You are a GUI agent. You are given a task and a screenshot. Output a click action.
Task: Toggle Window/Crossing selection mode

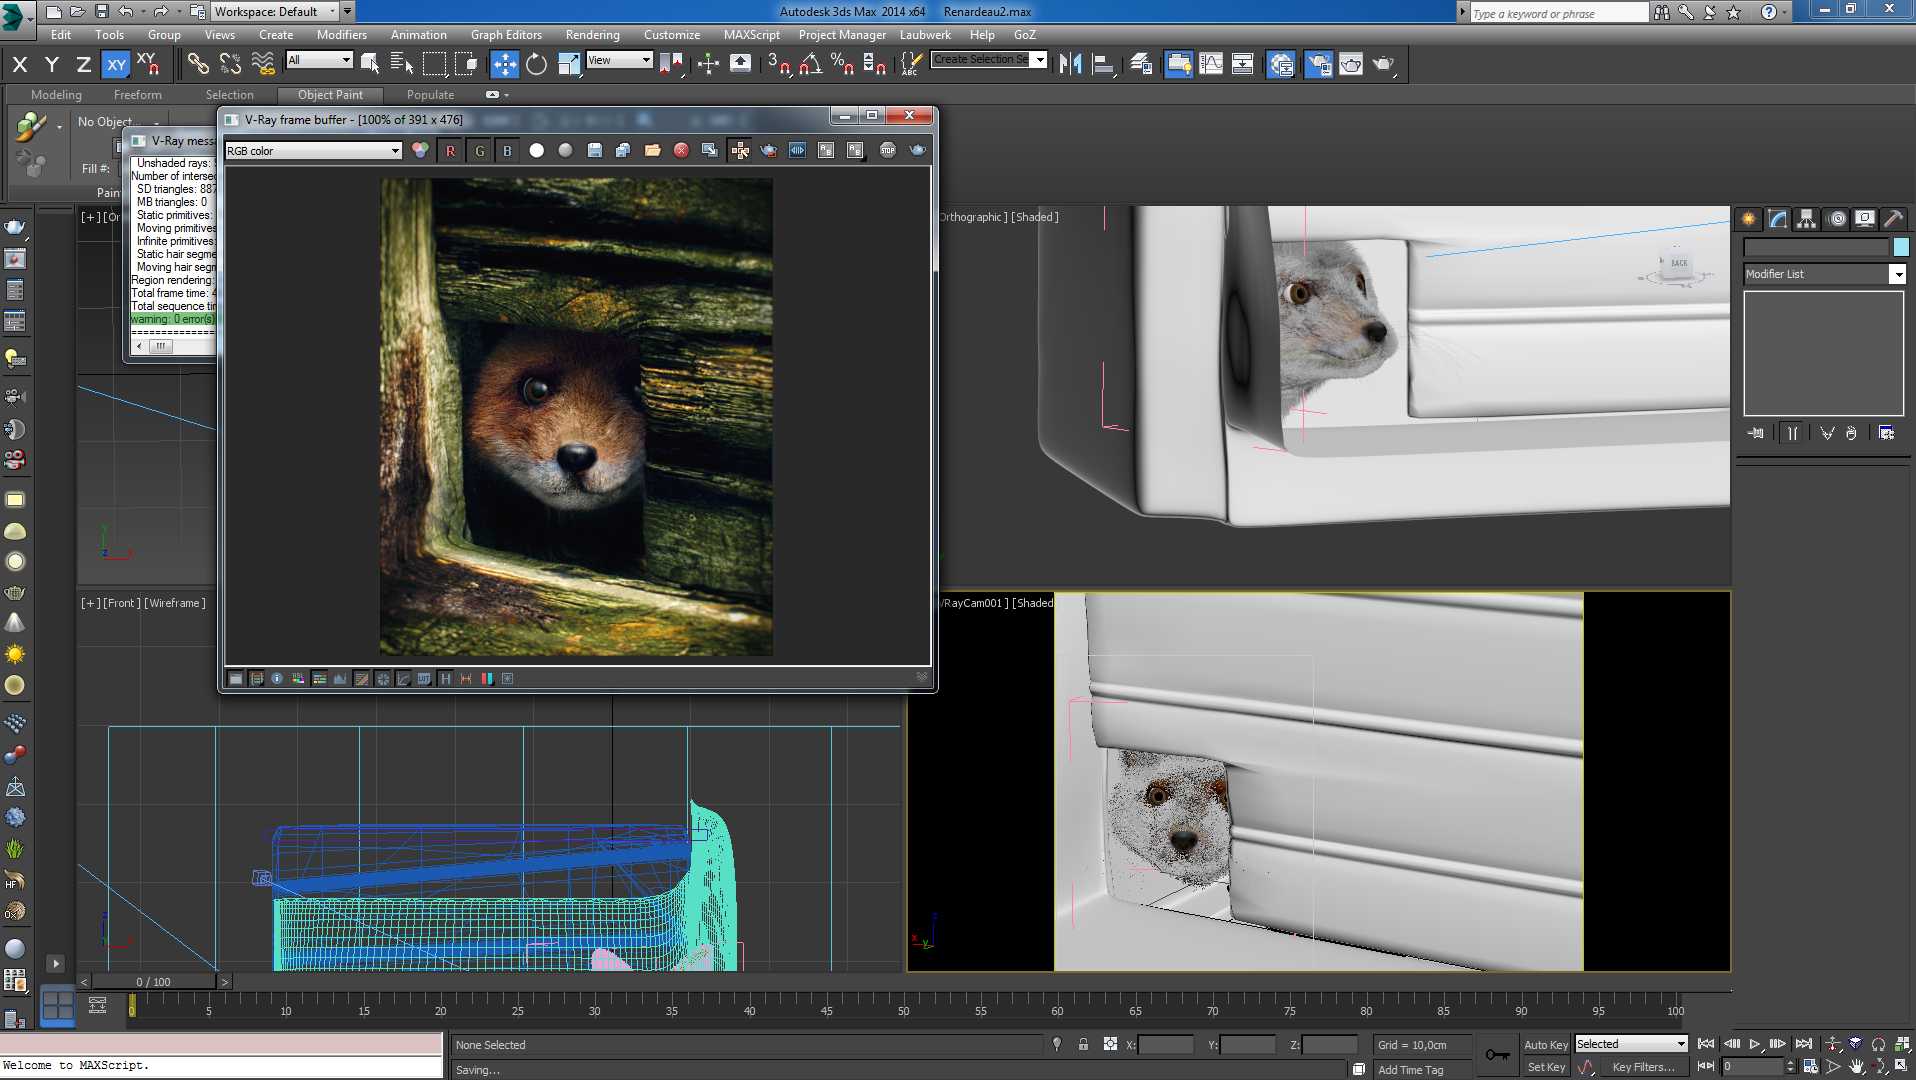coord(466,64)
